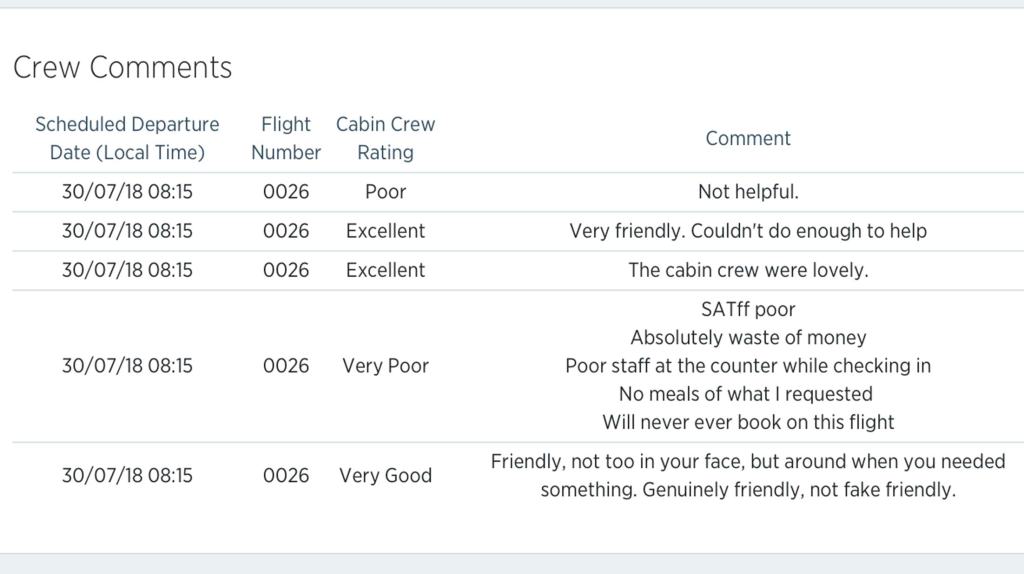The height and width of the screenshot is (574, 1024).
Task: Click the Very Poor rating cell
Action: [x=385, y=366]
